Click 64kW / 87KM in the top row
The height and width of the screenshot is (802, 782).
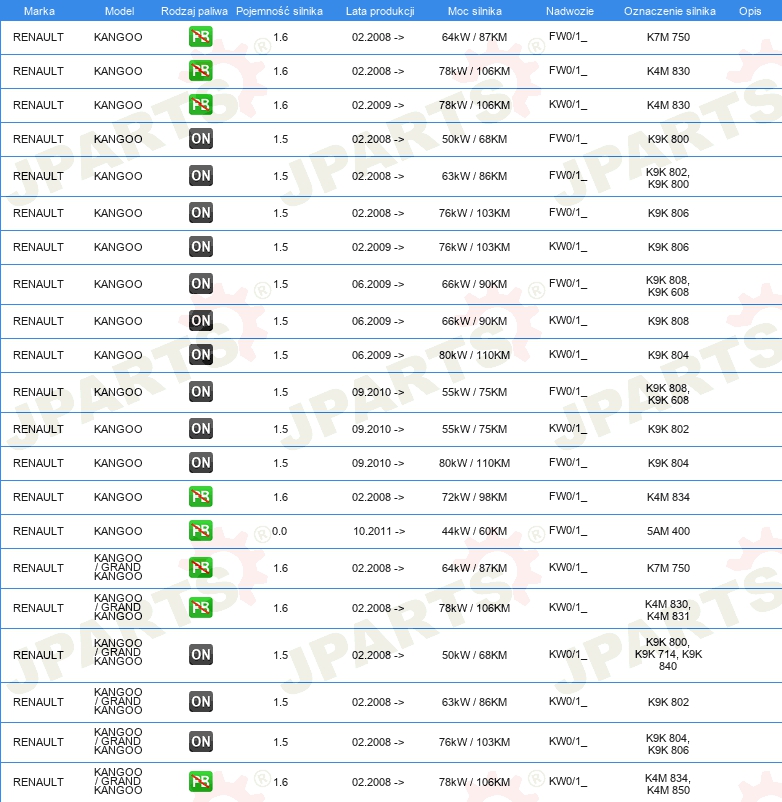474,37
